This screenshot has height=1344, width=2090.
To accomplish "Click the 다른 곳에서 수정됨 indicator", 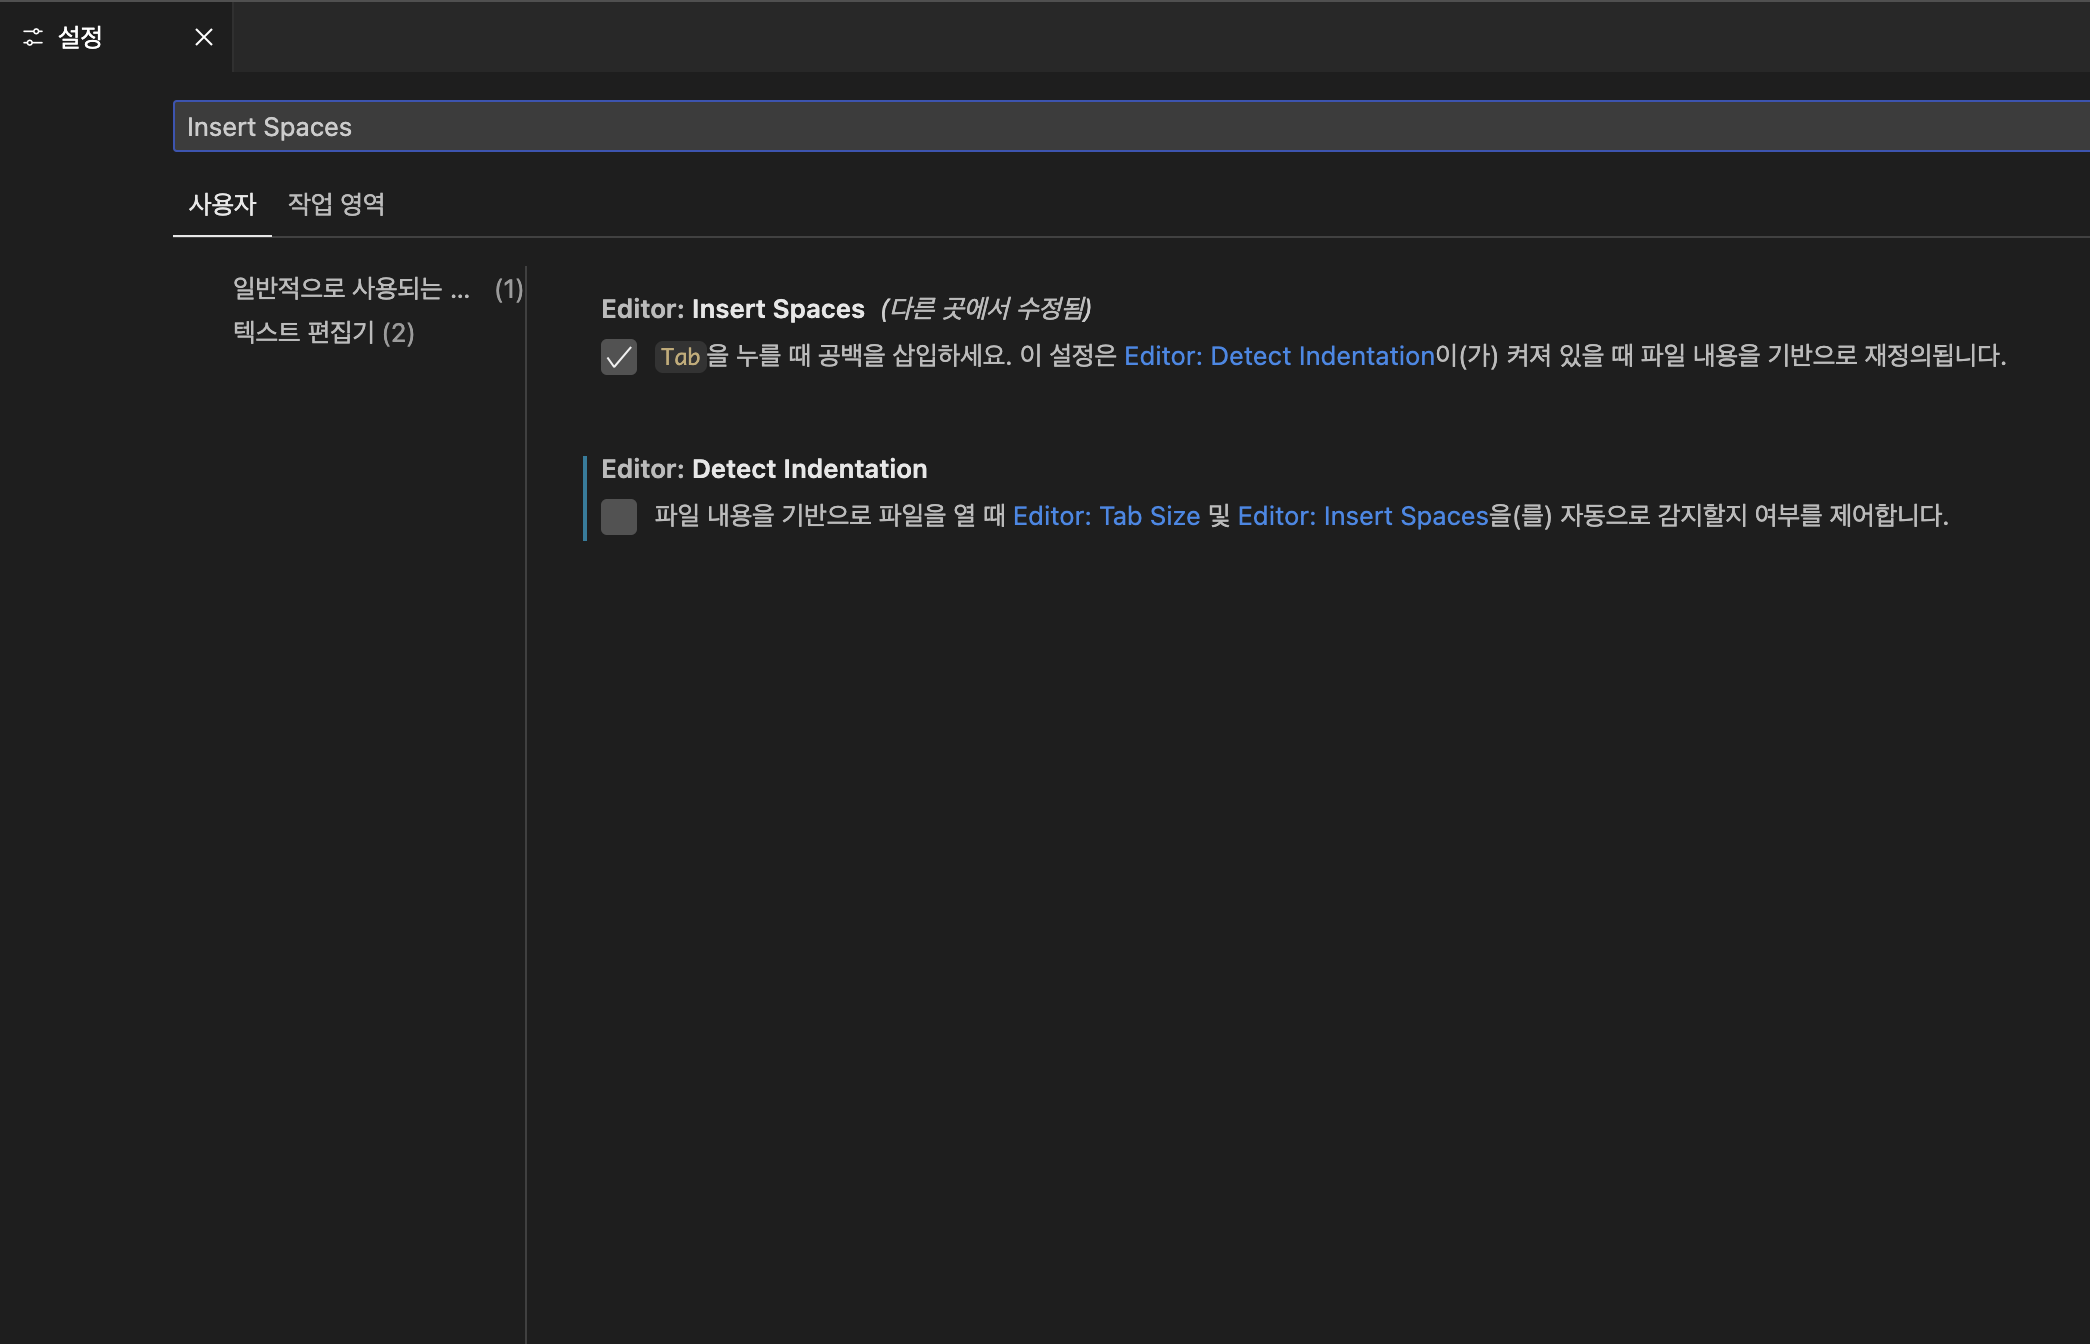I will (986, 309).
